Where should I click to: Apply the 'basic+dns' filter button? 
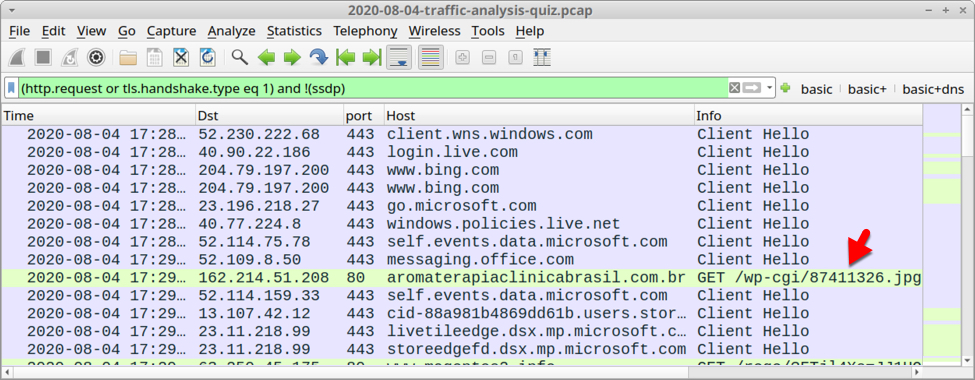point(933,89)
